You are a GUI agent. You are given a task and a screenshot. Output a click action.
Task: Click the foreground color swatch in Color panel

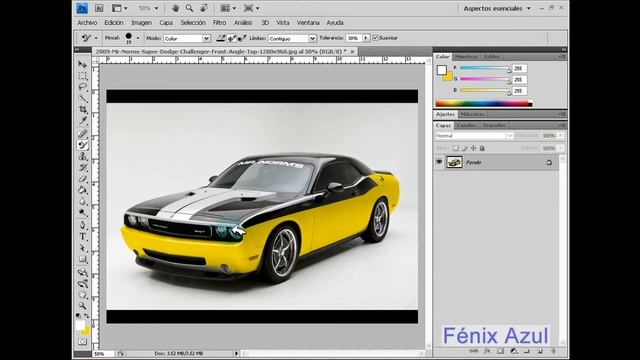pos(442,70)
